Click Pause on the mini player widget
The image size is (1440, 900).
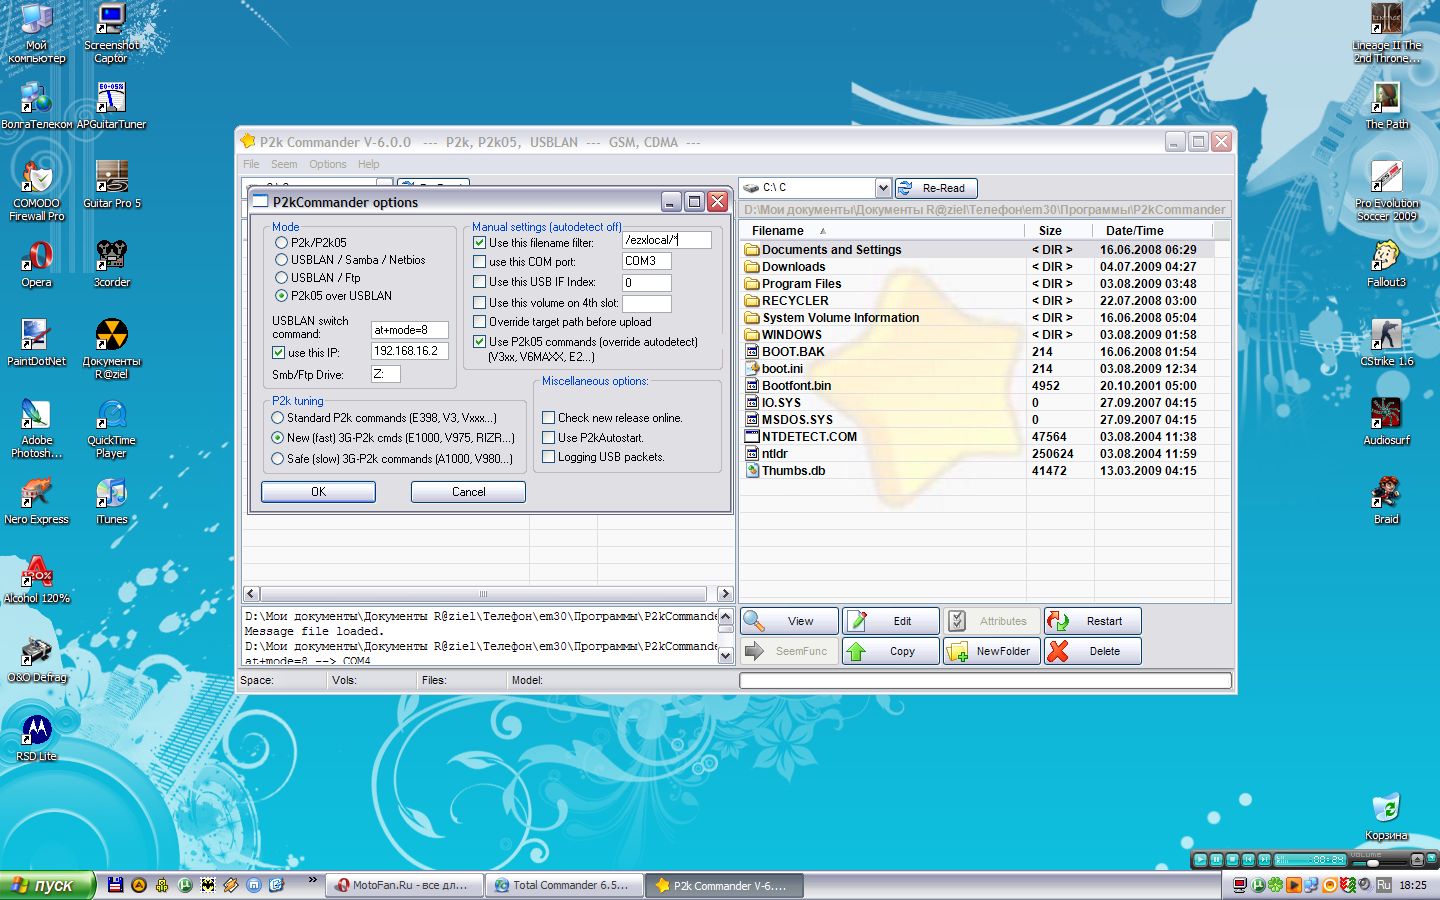pos(1216,859)
